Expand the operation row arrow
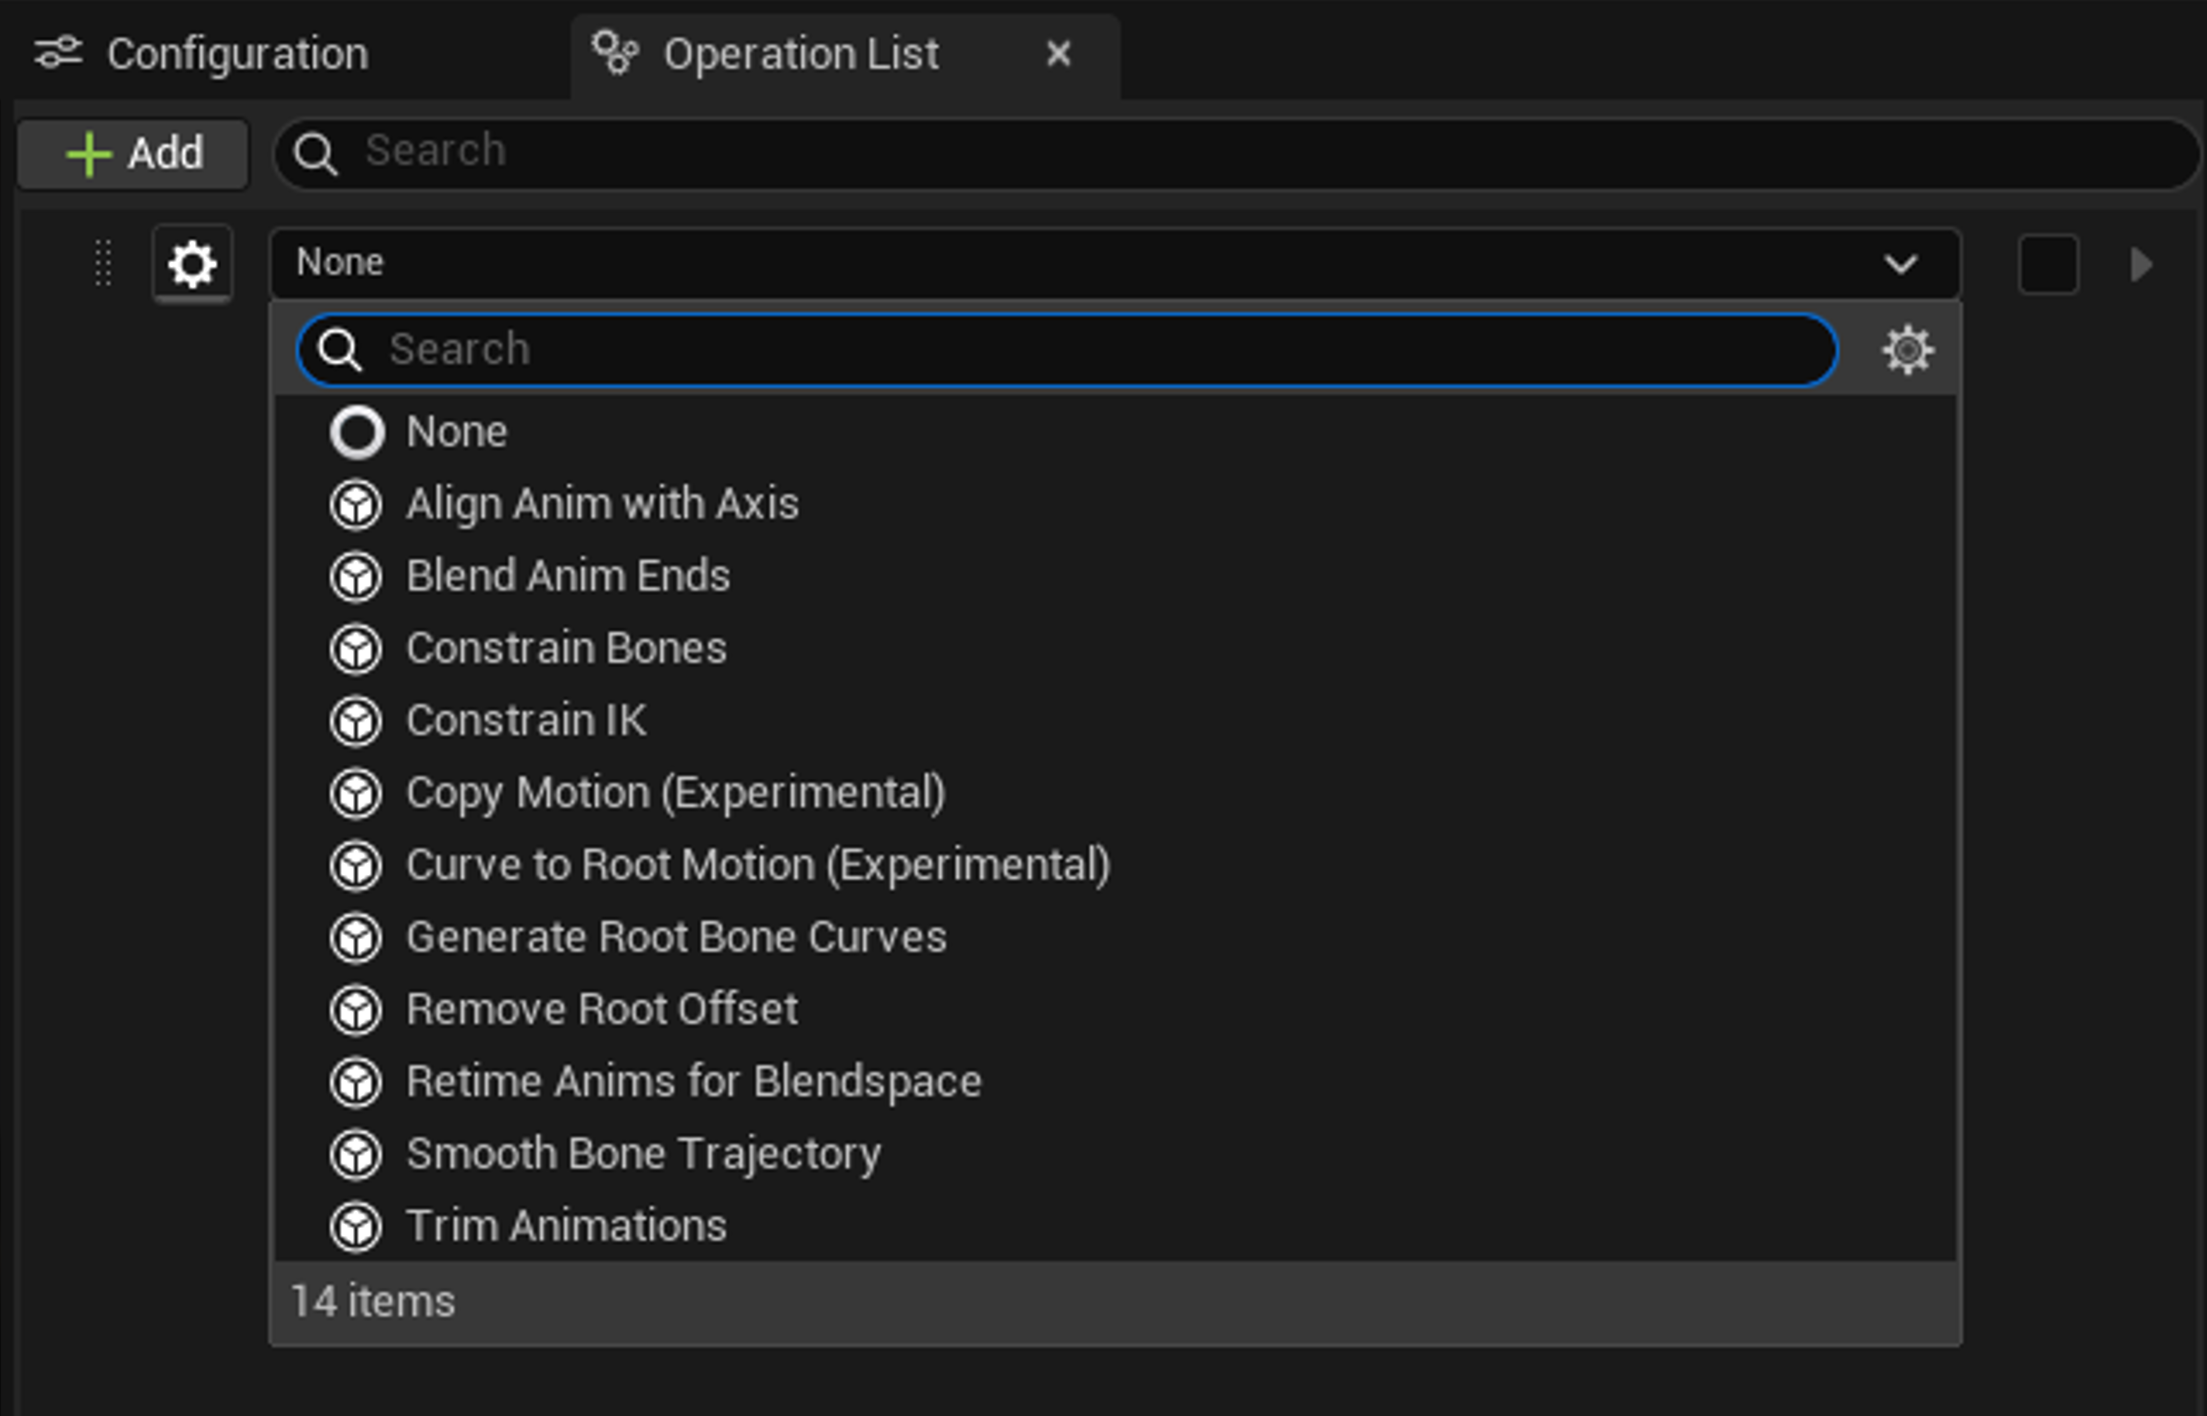The image size is (2207, 1416). 2141,264
